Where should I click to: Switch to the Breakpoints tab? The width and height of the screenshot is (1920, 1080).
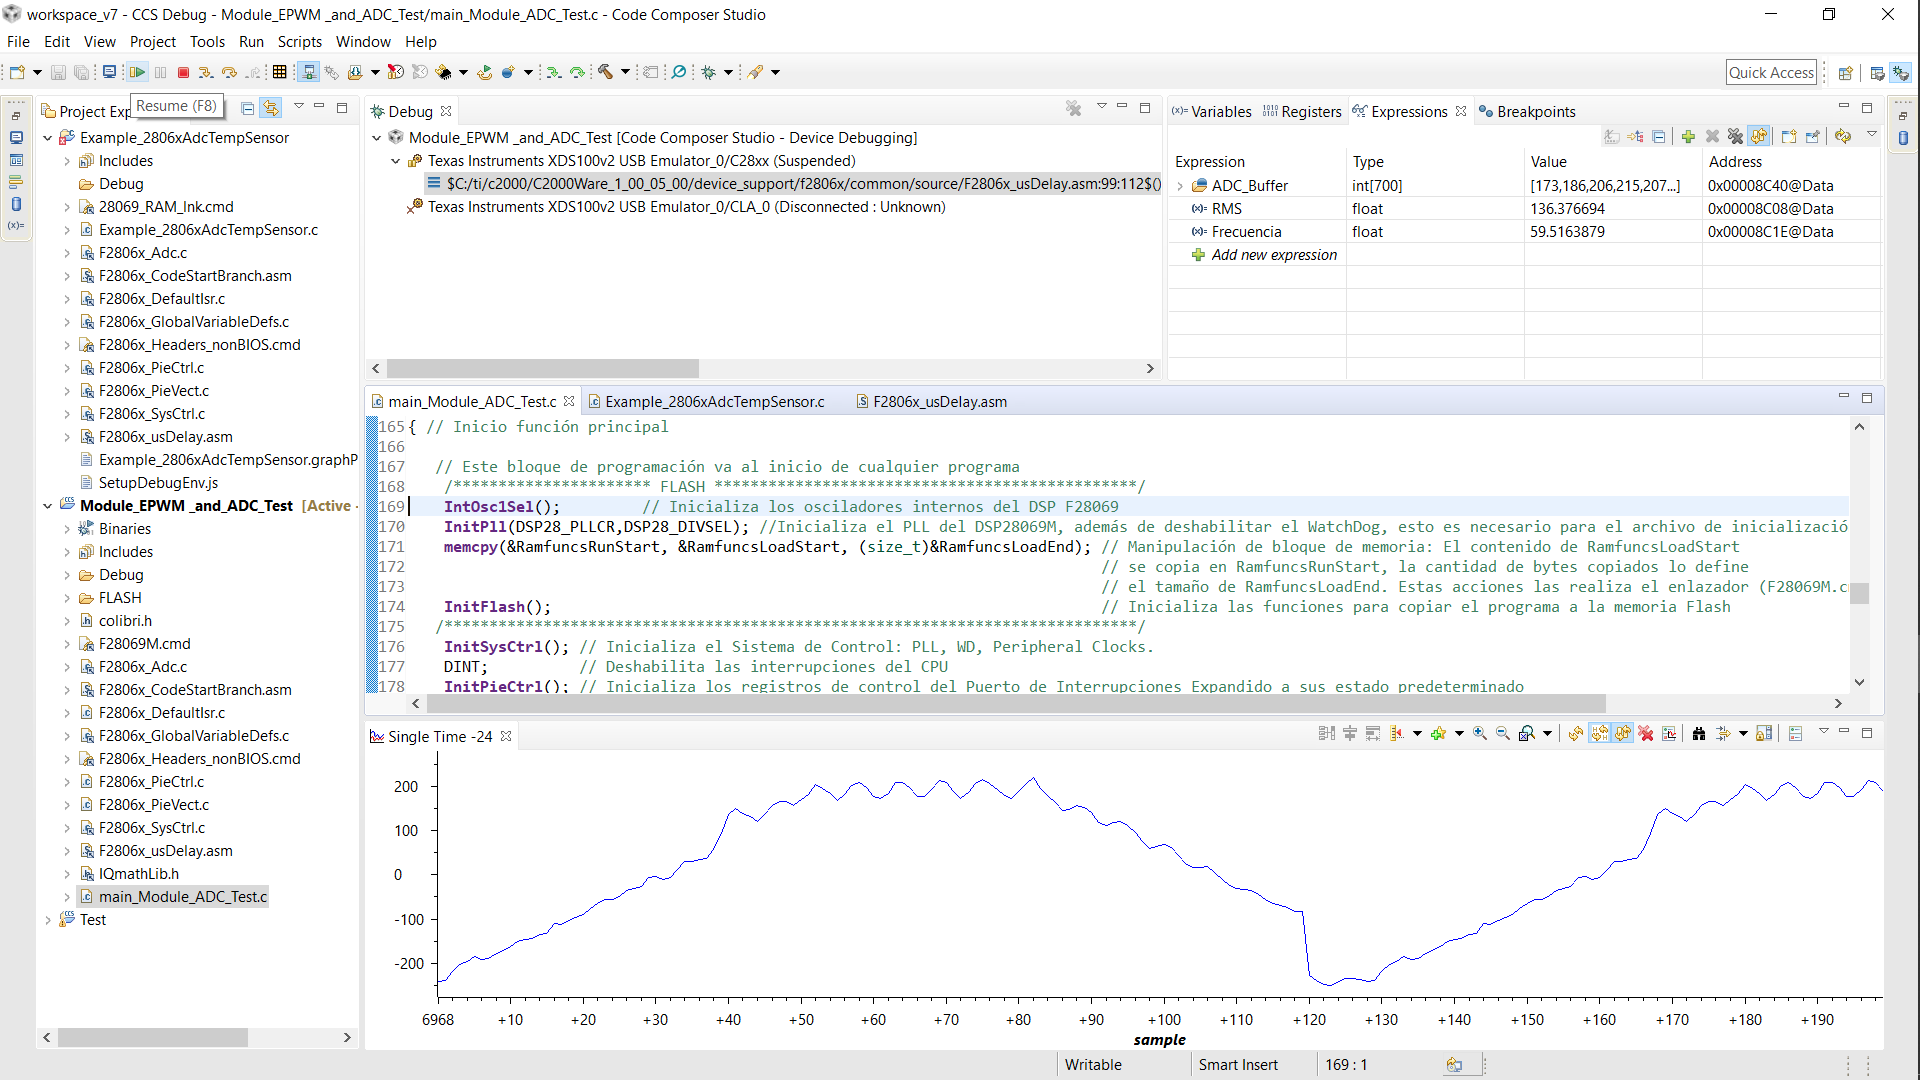tap(1527, 111)
